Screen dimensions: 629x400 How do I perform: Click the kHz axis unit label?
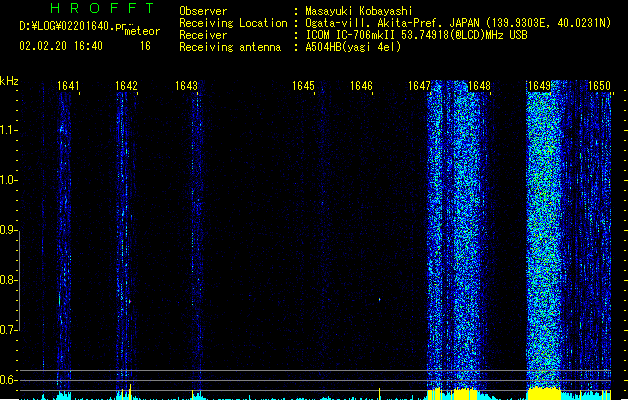[x=9, y=81]
